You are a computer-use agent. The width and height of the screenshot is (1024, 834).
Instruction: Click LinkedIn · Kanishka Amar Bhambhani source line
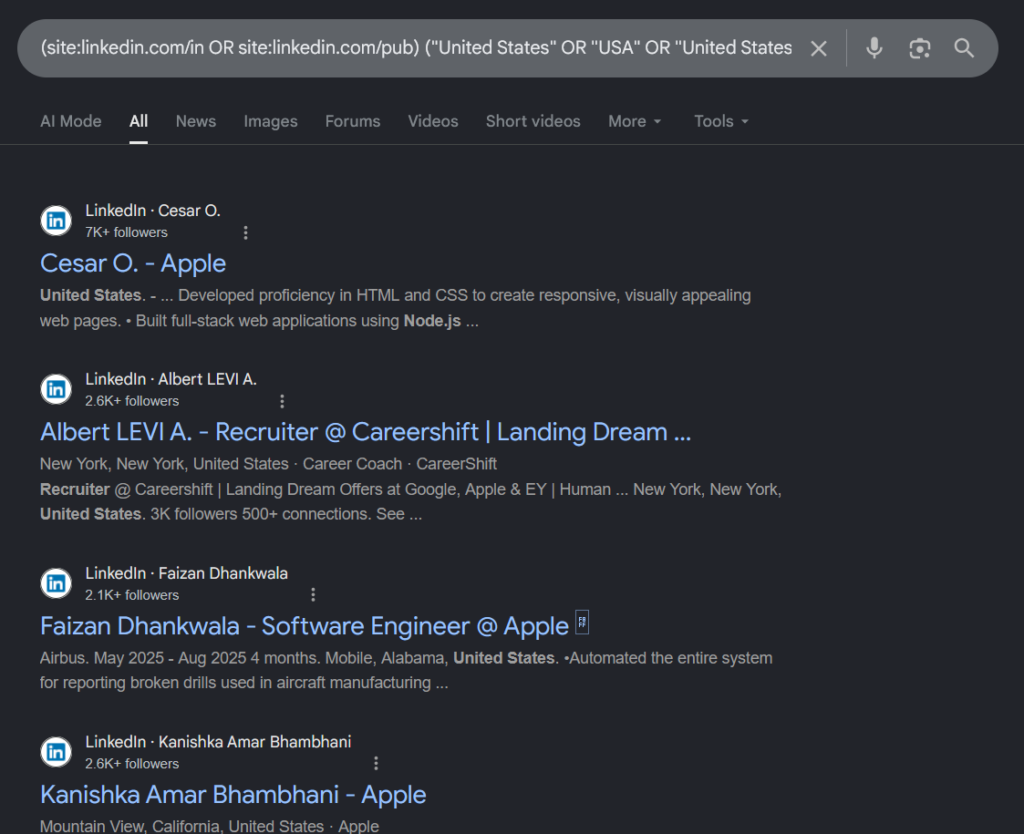(218, 741)
